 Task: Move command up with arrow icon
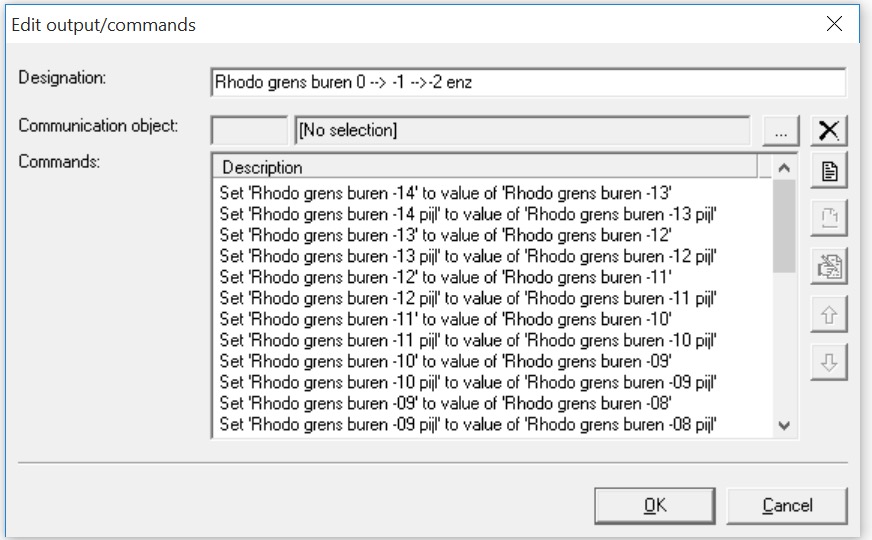pos(829,313)
